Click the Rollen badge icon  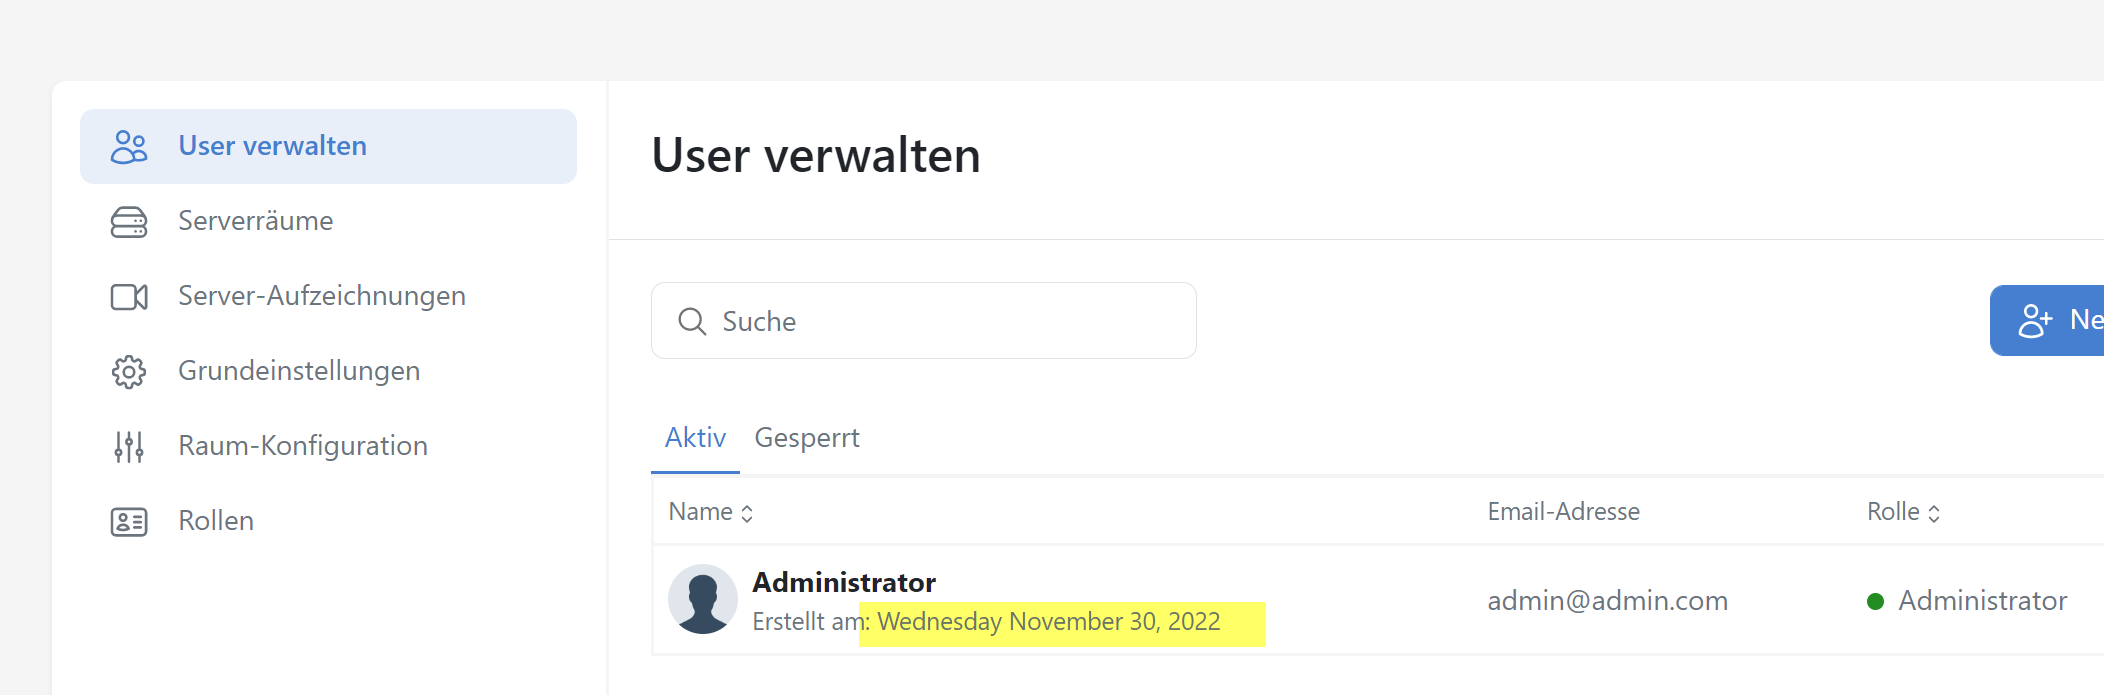click(127, 520)
